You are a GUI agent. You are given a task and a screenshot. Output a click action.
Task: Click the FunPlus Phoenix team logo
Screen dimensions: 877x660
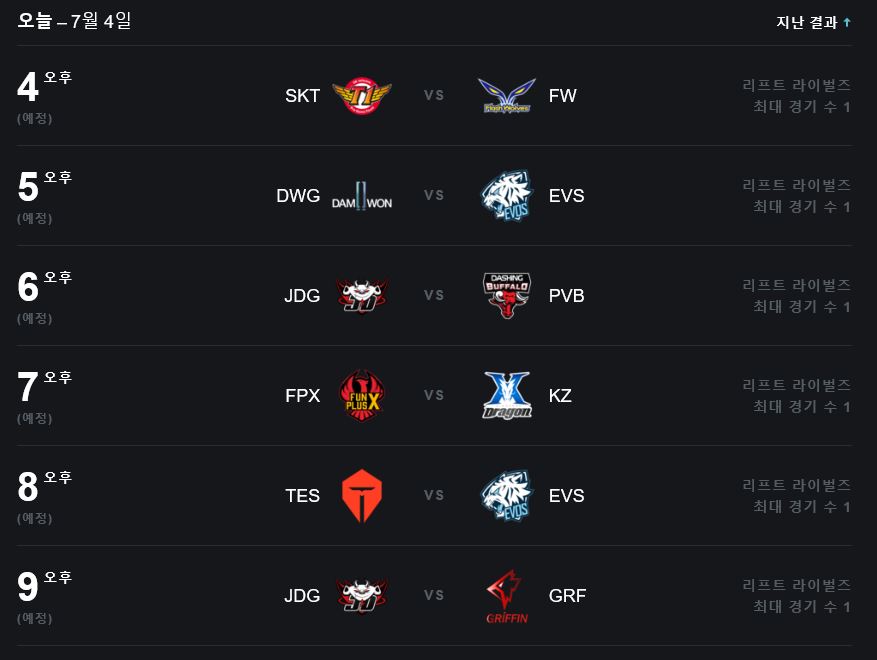[x=361, y=396]
